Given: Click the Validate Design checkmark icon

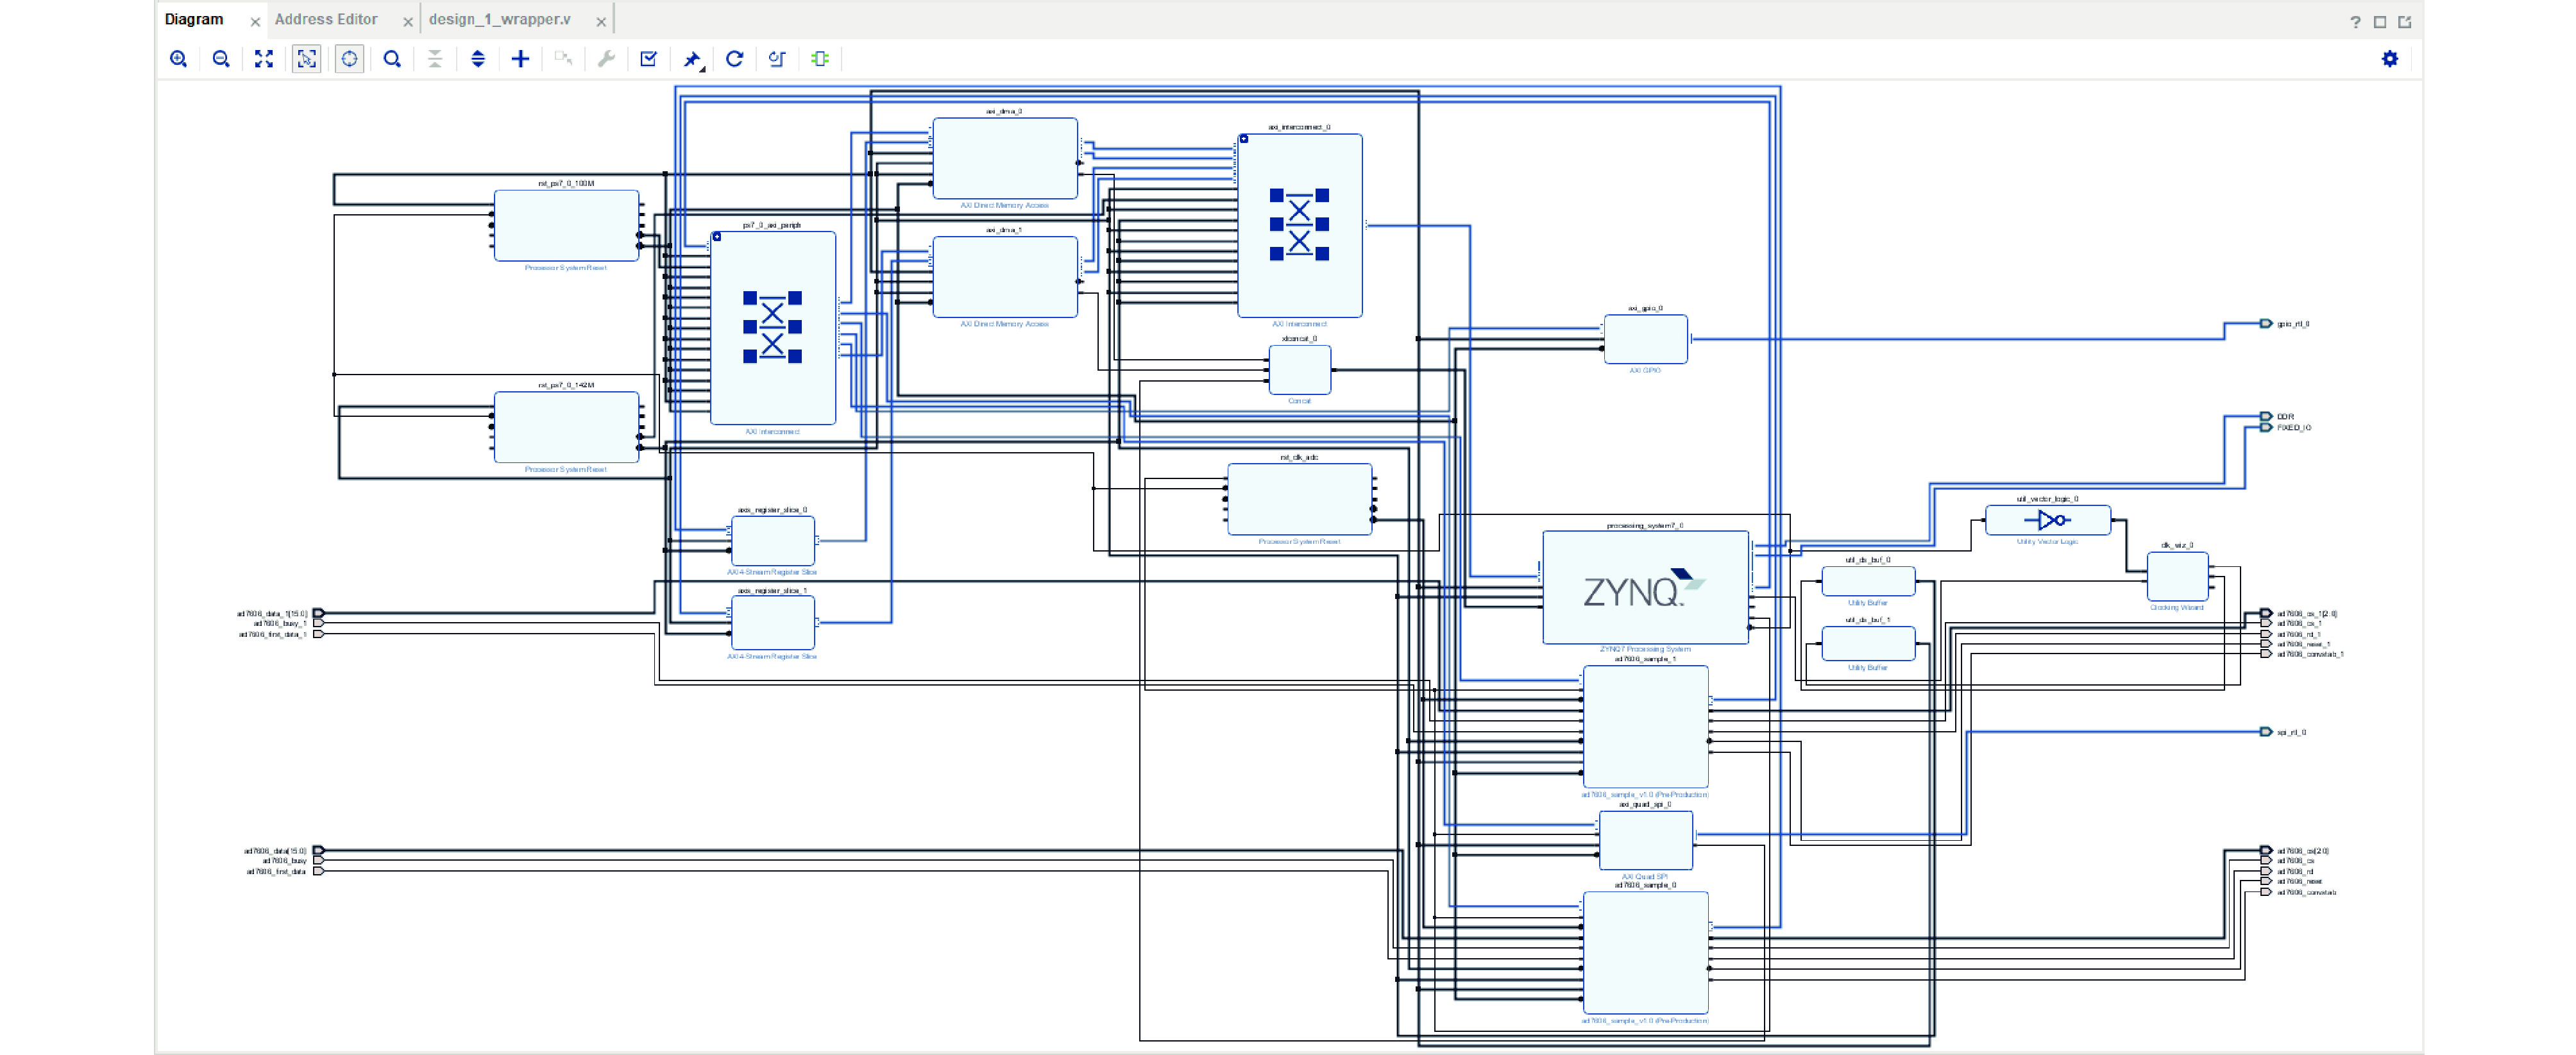Looking at the screenshot, I should (x=648, y=59).
